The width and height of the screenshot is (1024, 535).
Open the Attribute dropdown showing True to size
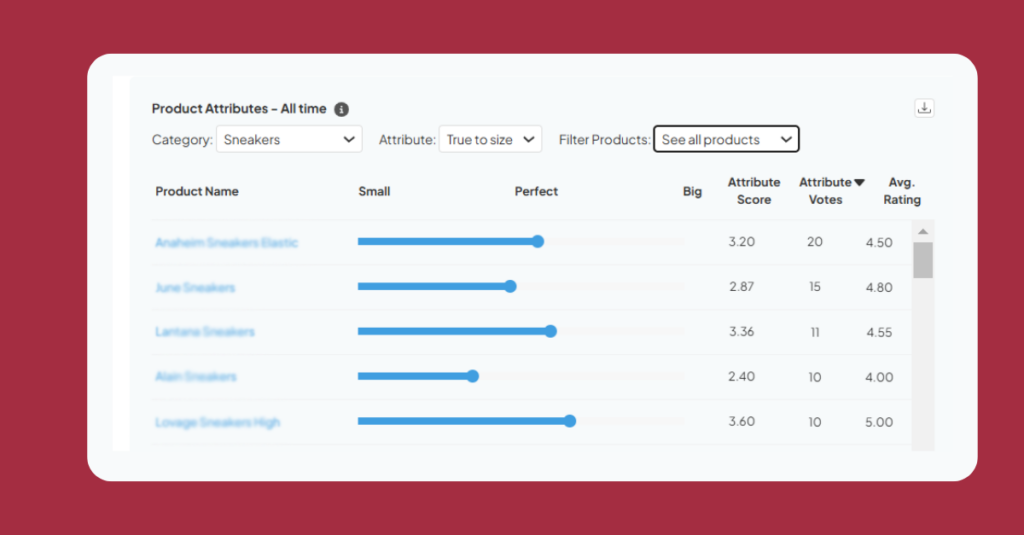click(490, 140)
